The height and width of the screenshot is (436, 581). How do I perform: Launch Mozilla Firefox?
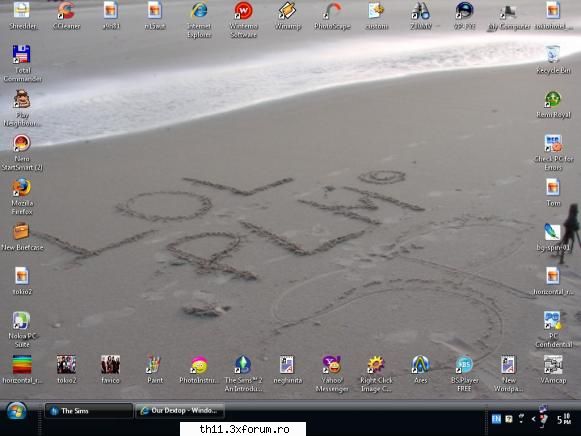[x=22, y=197]
